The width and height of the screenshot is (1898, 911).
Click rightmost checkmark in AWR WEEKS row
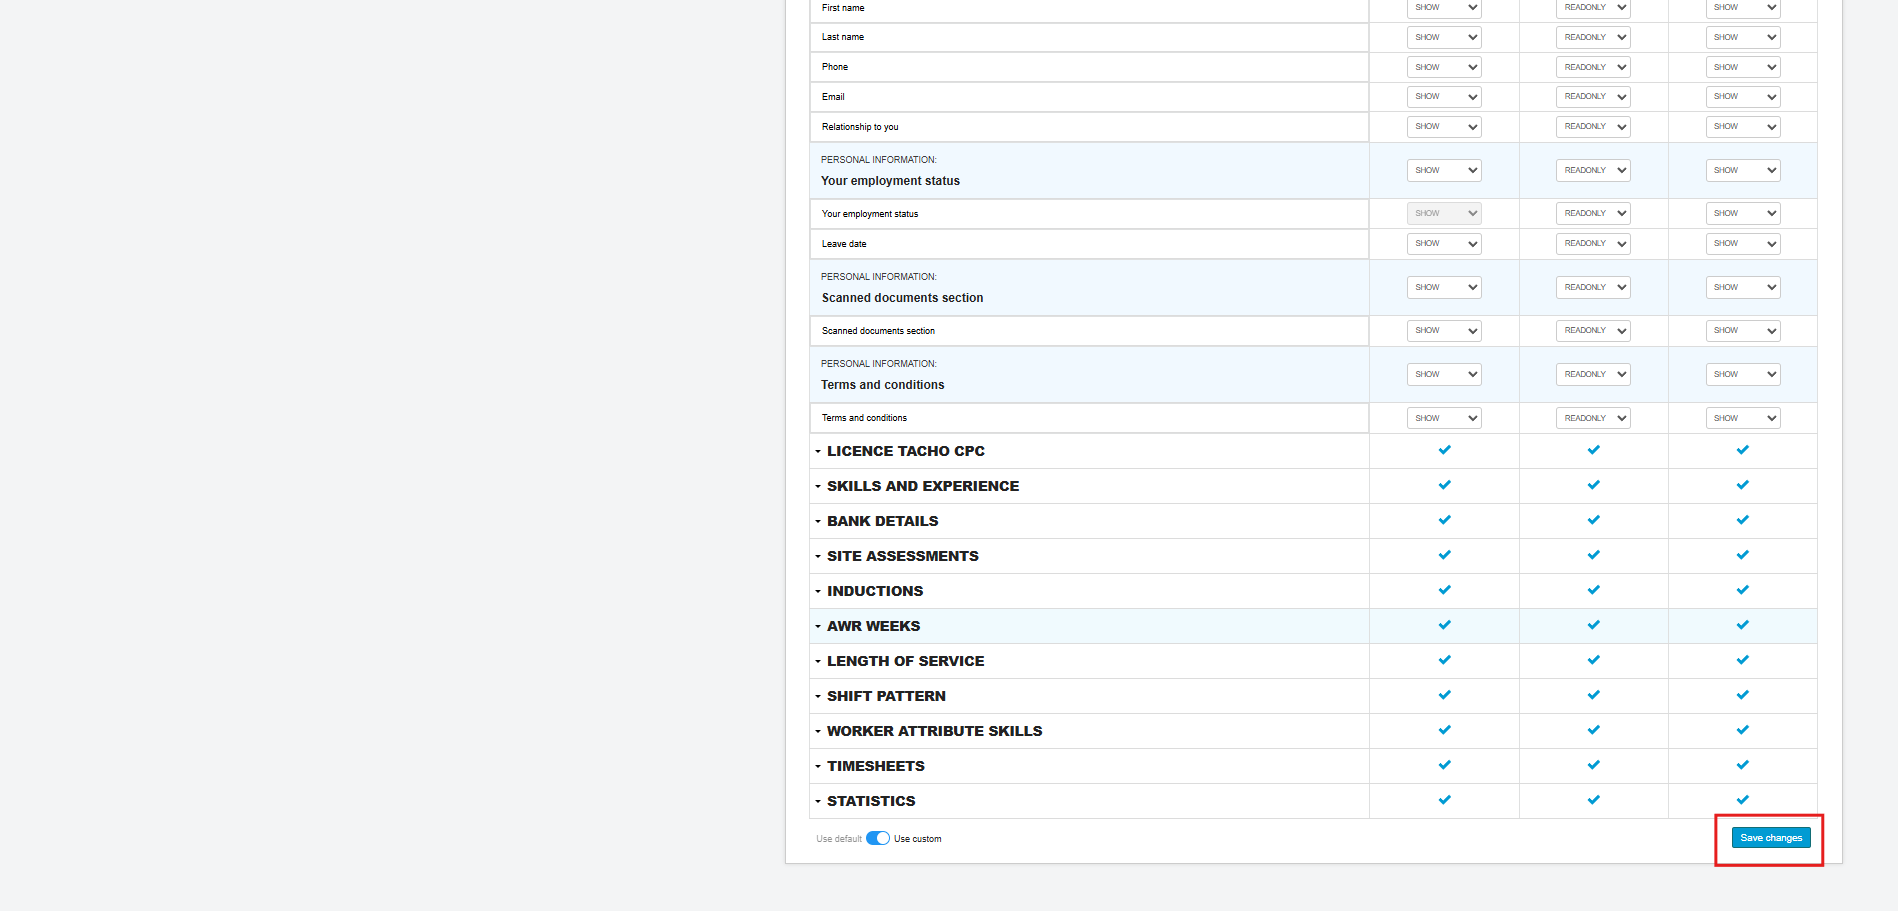coord(1742,625)
